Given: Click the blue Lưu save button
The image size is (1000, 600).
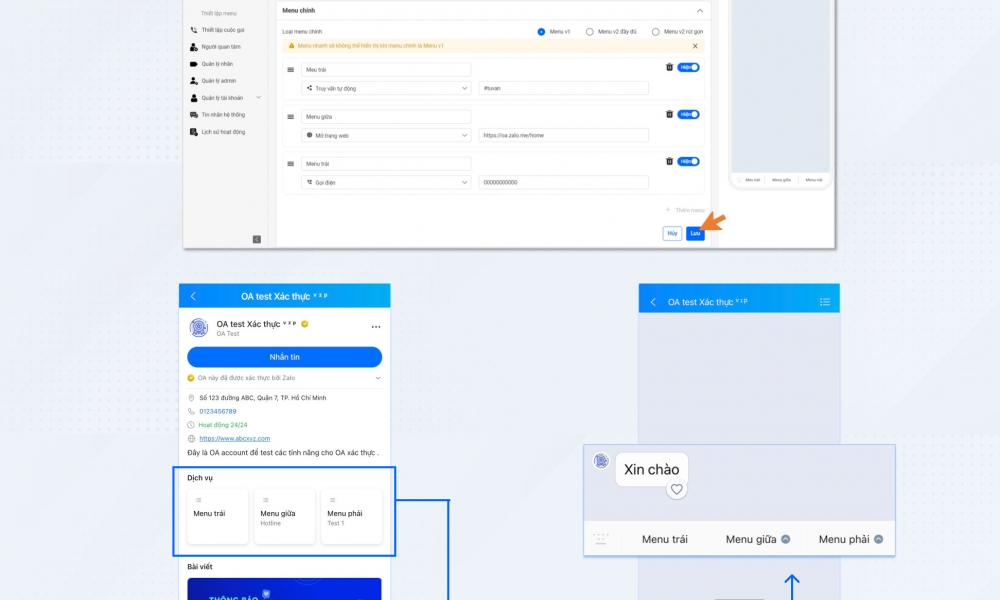Looking at the screenshot, I should [x=695, y=233].
